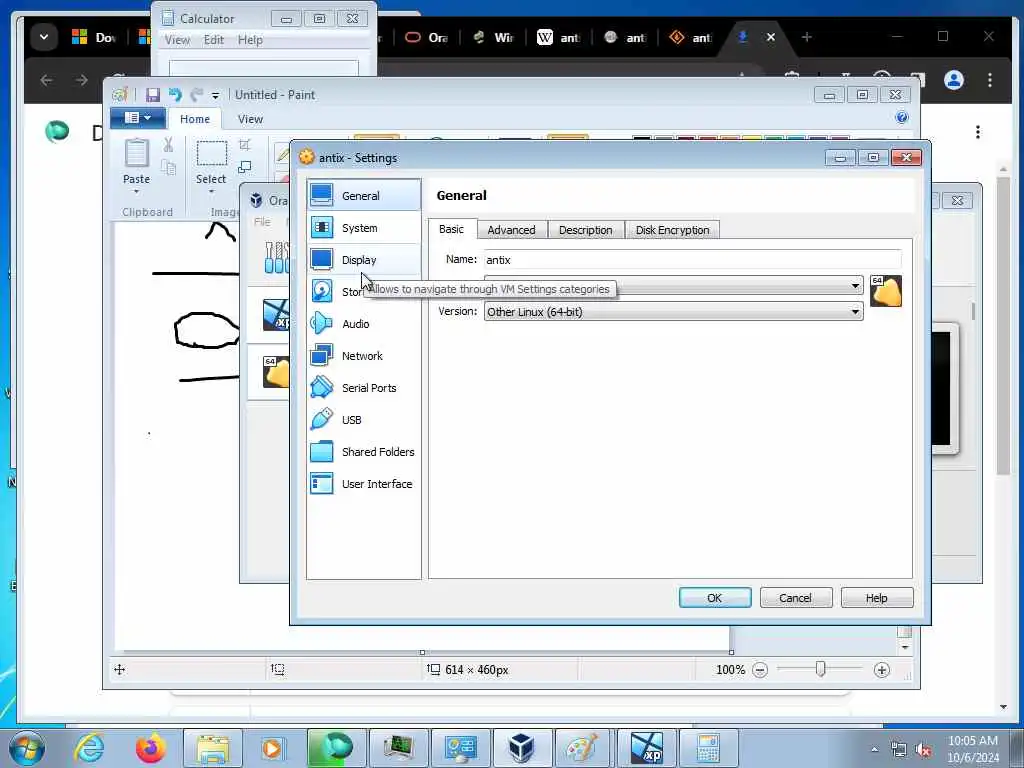Screen dimensions: 1024x768
Task: Open the User Interface settings category
Action: pos(364,483)
